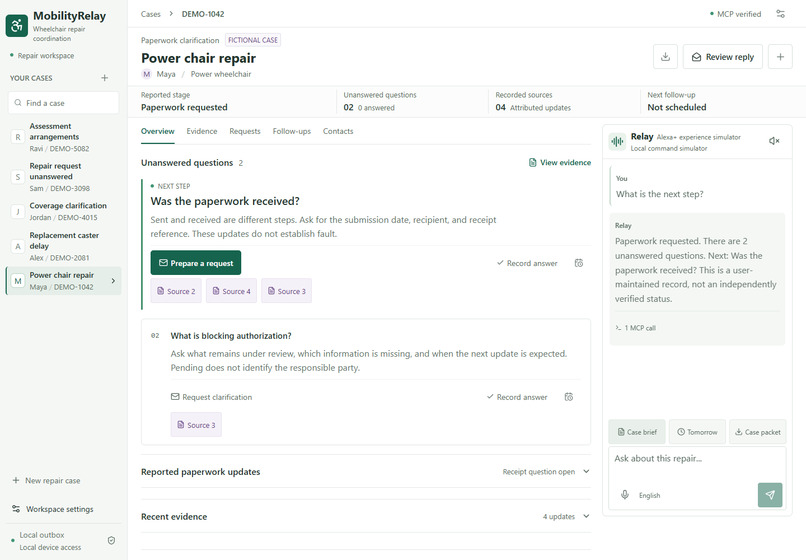Add a case with the plus beside YOUR CASES
This screenshot has height=560, width=806.
[x=104, y=78]
